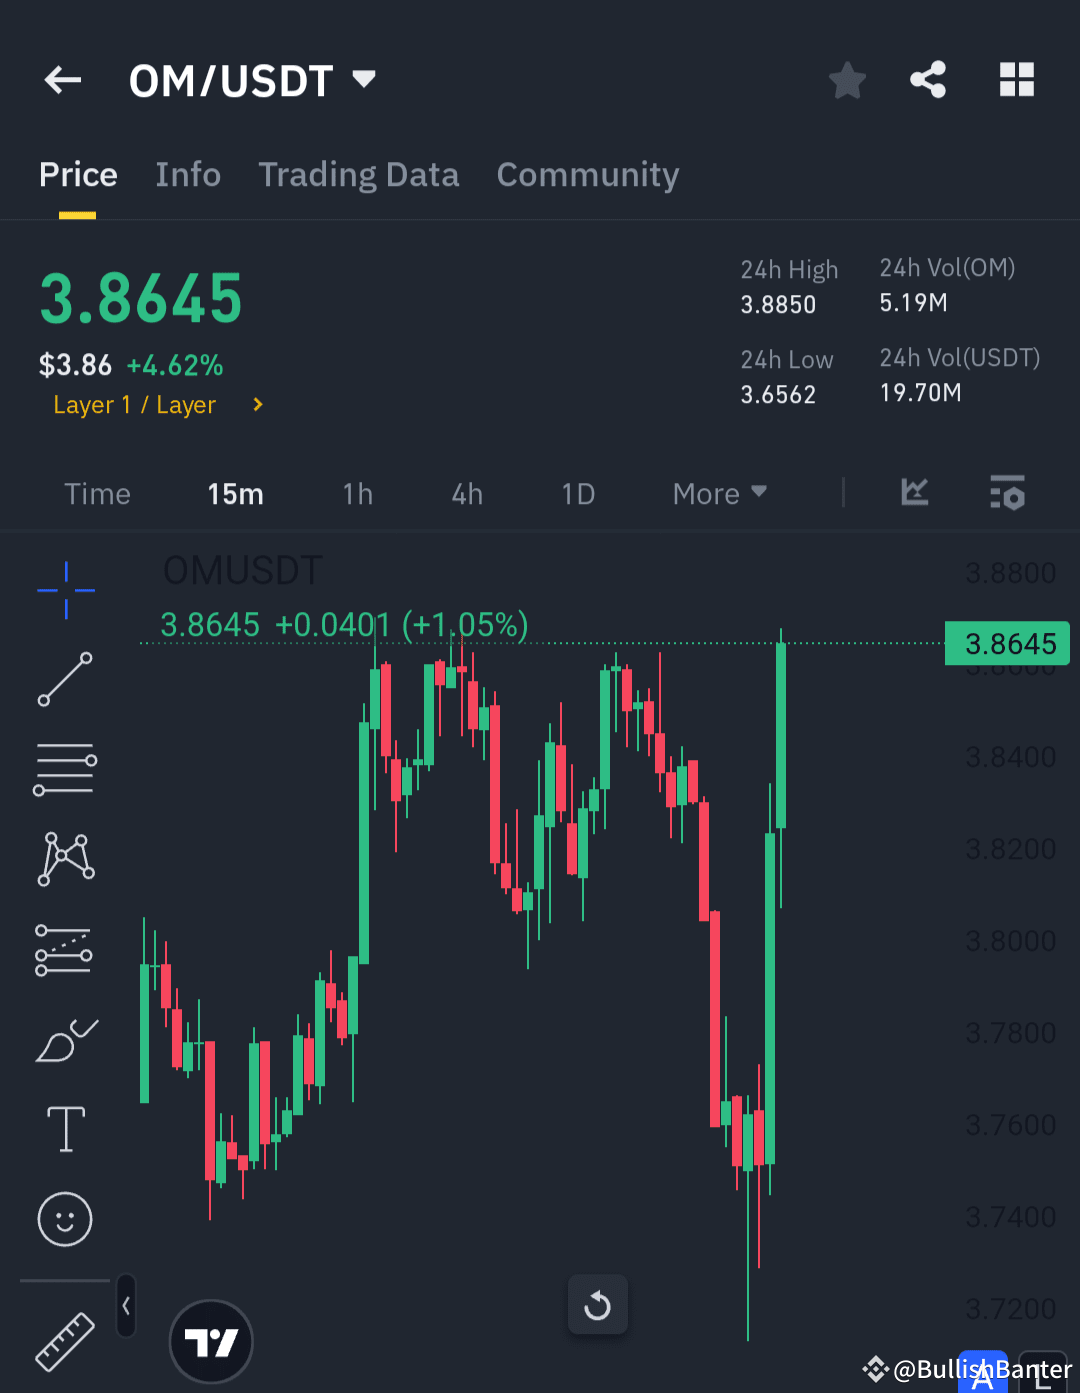Refresh the chart view
Image resolution: width=1080 pixels, height=1393 pixels.
597,1305
